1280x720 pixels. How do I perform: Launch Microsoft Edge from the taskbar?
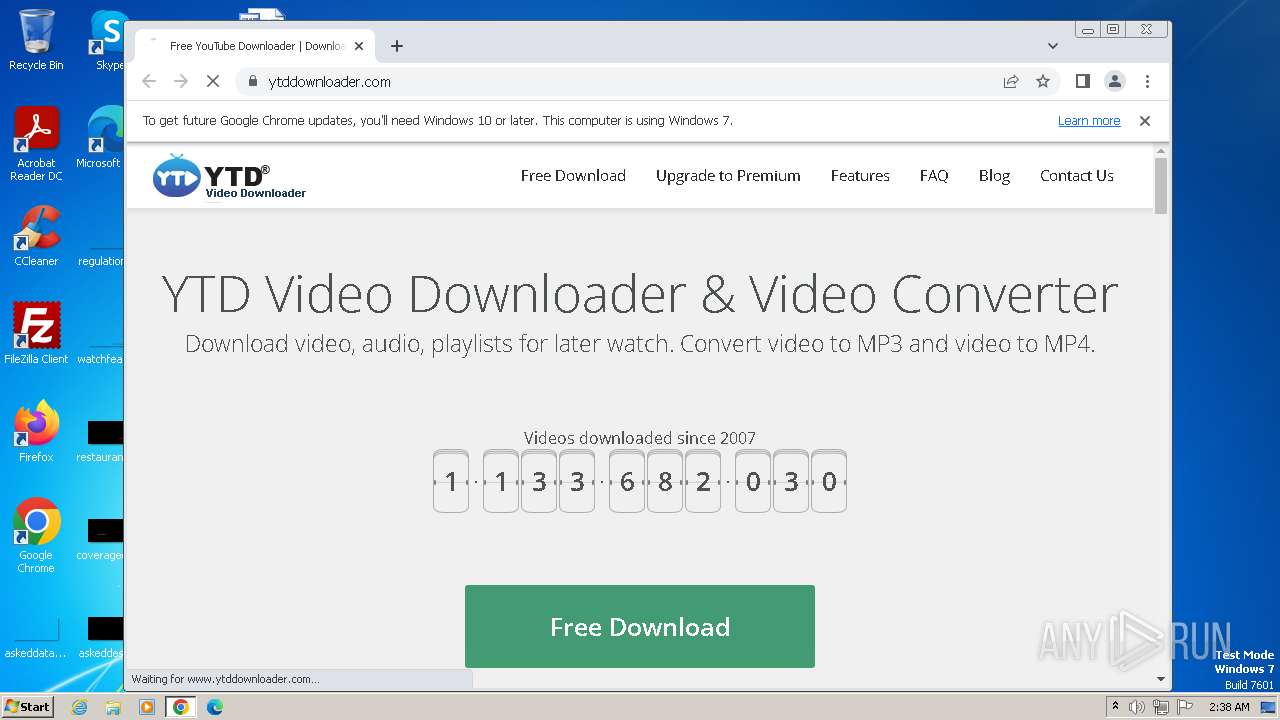215,707
